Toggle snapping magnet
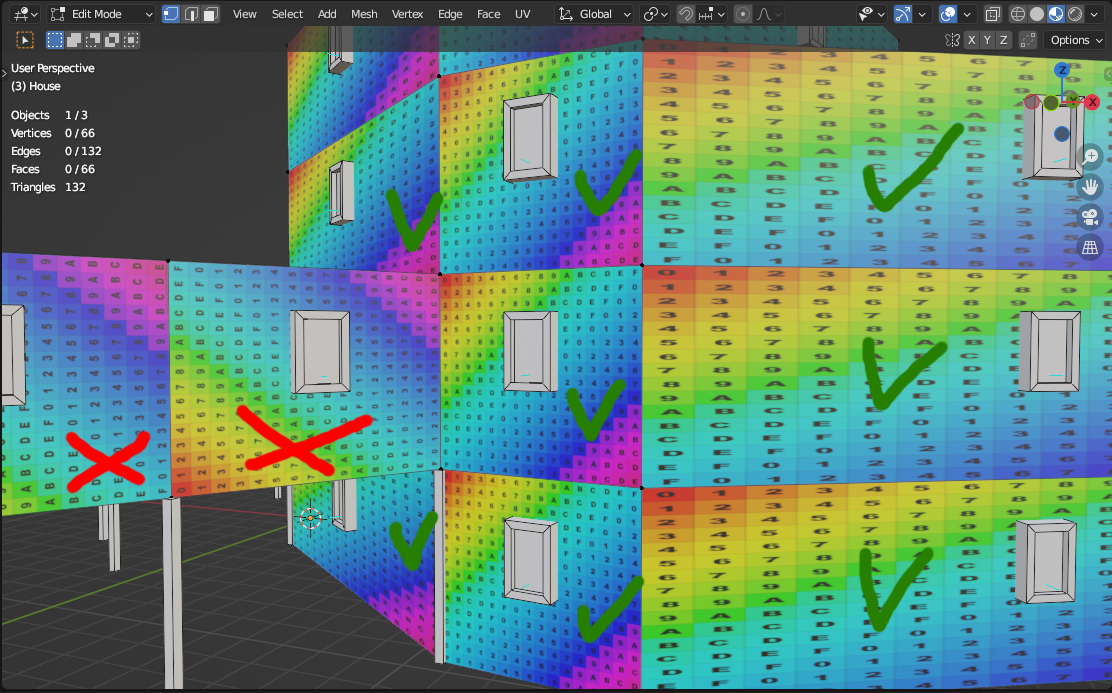1112x693 pixels. 686,14
